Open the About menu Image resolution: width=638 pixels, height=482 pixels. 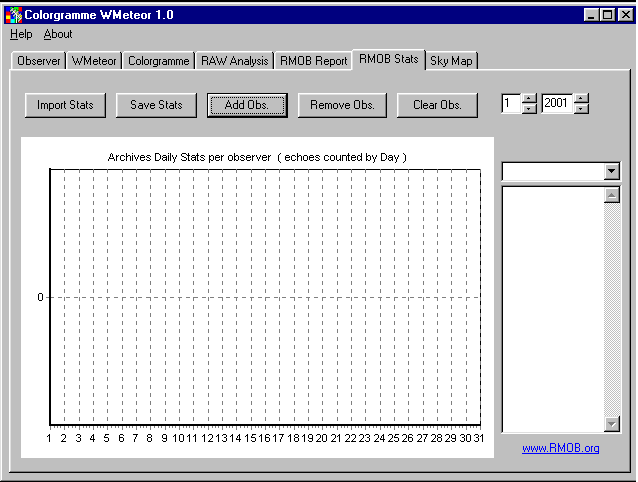[58, 34]
